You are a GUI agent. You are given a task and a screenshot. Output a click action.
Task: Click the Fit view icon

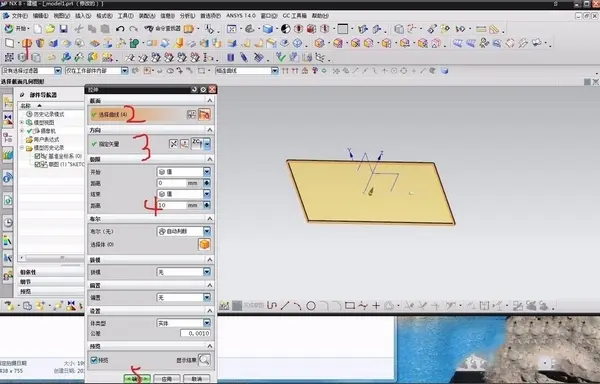pyautogui.click(x=232, y=29)
